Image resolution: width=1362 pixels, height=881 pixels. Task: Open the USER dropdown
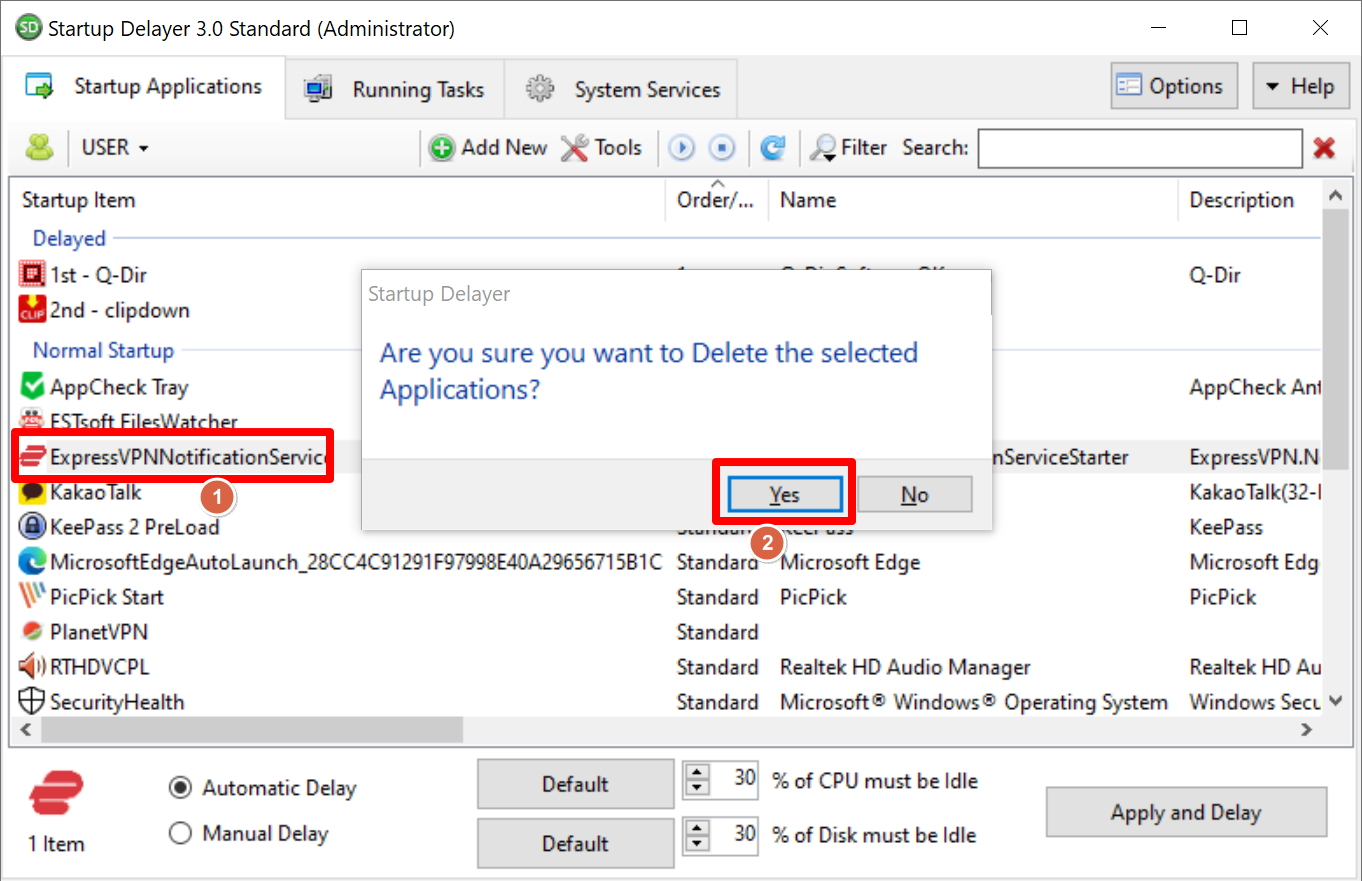point(115,148)
